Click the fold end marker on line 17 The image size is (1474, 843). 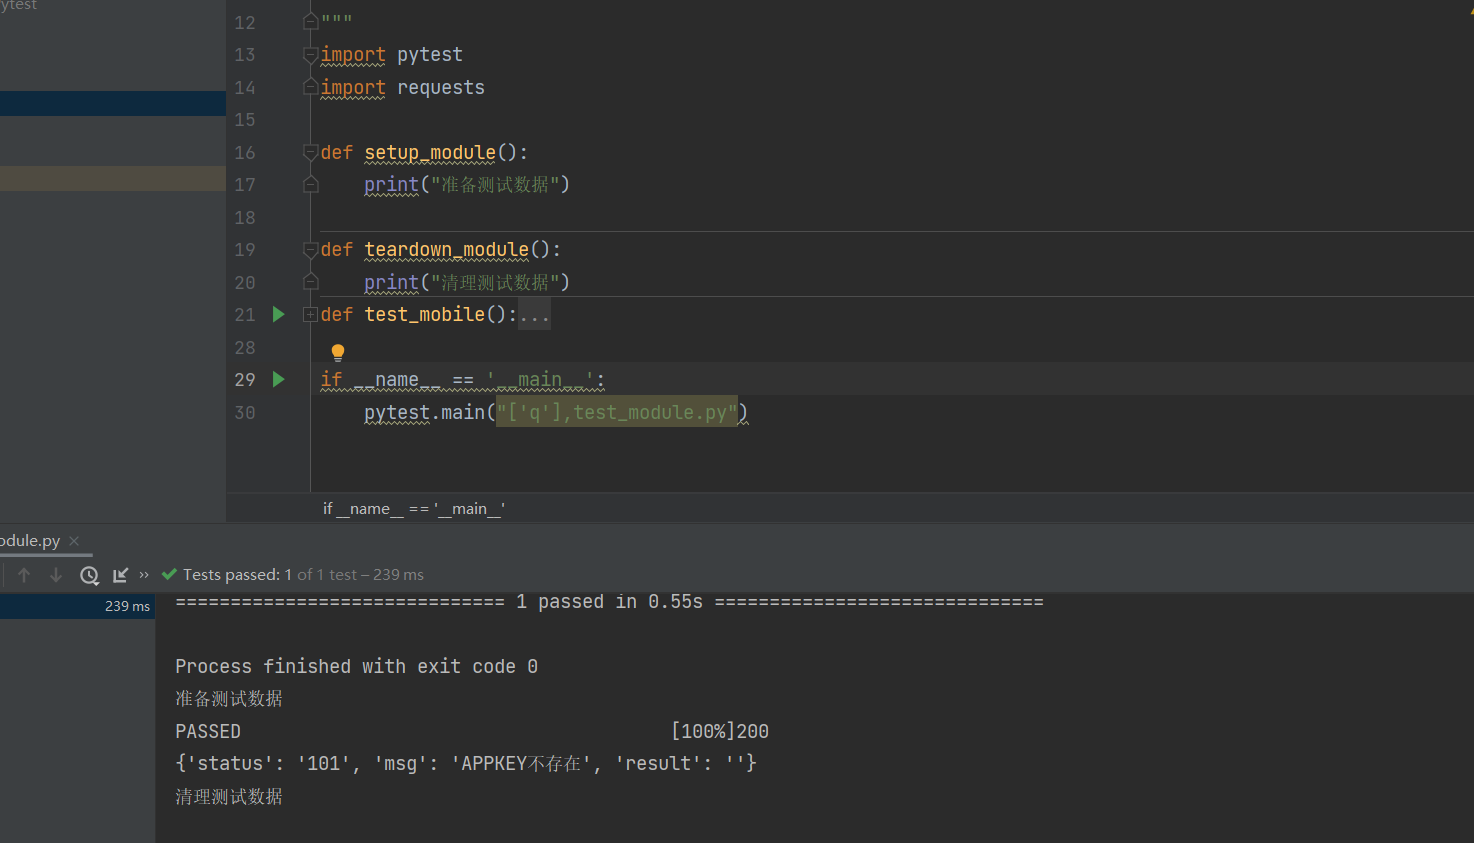(310, 184)
